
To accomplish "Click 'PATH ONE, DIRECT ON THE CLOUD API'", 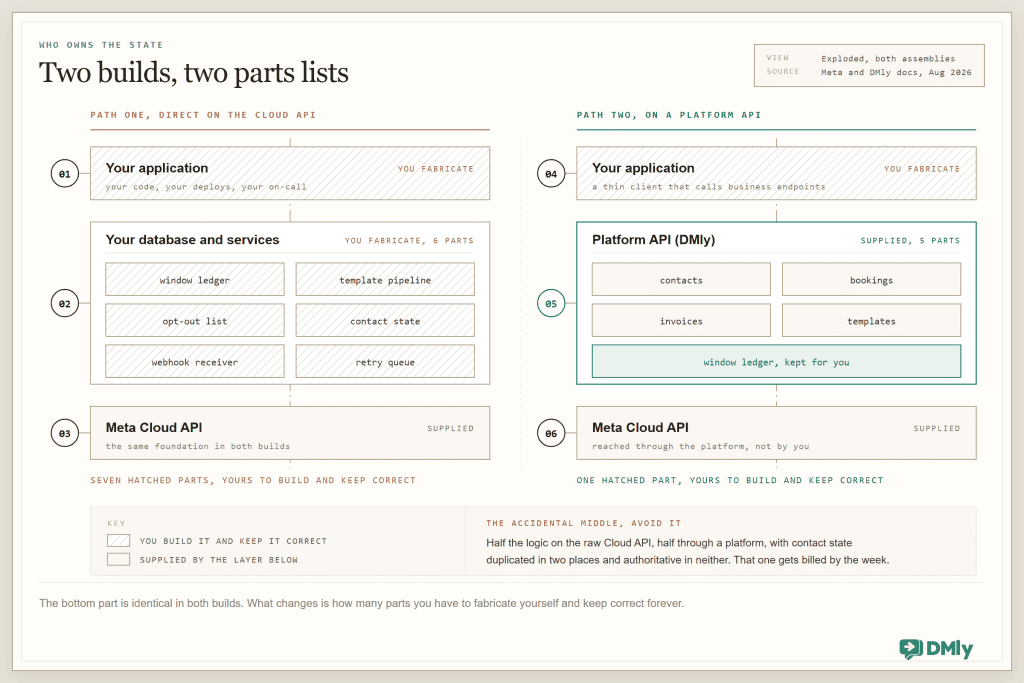I will tap(203, 115).
